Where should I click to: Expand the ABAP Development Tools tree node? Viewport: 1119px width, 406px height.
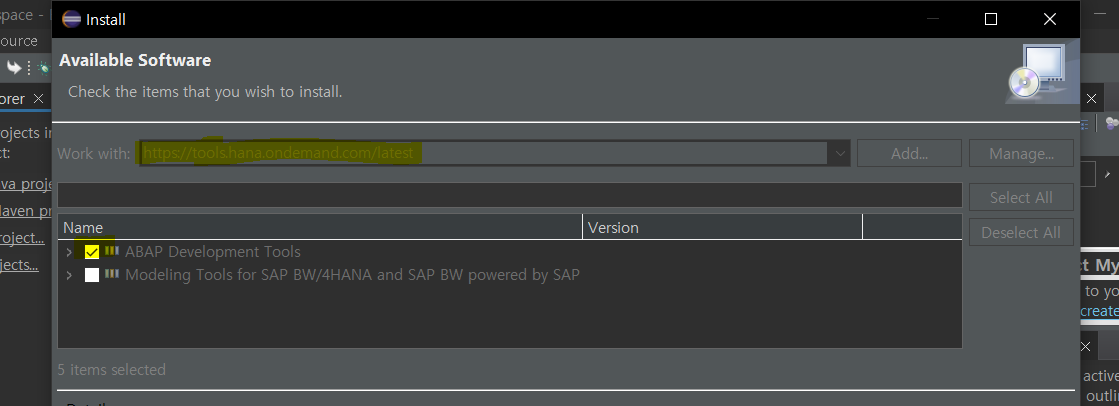pyautogui.click(x=69, y=252)
